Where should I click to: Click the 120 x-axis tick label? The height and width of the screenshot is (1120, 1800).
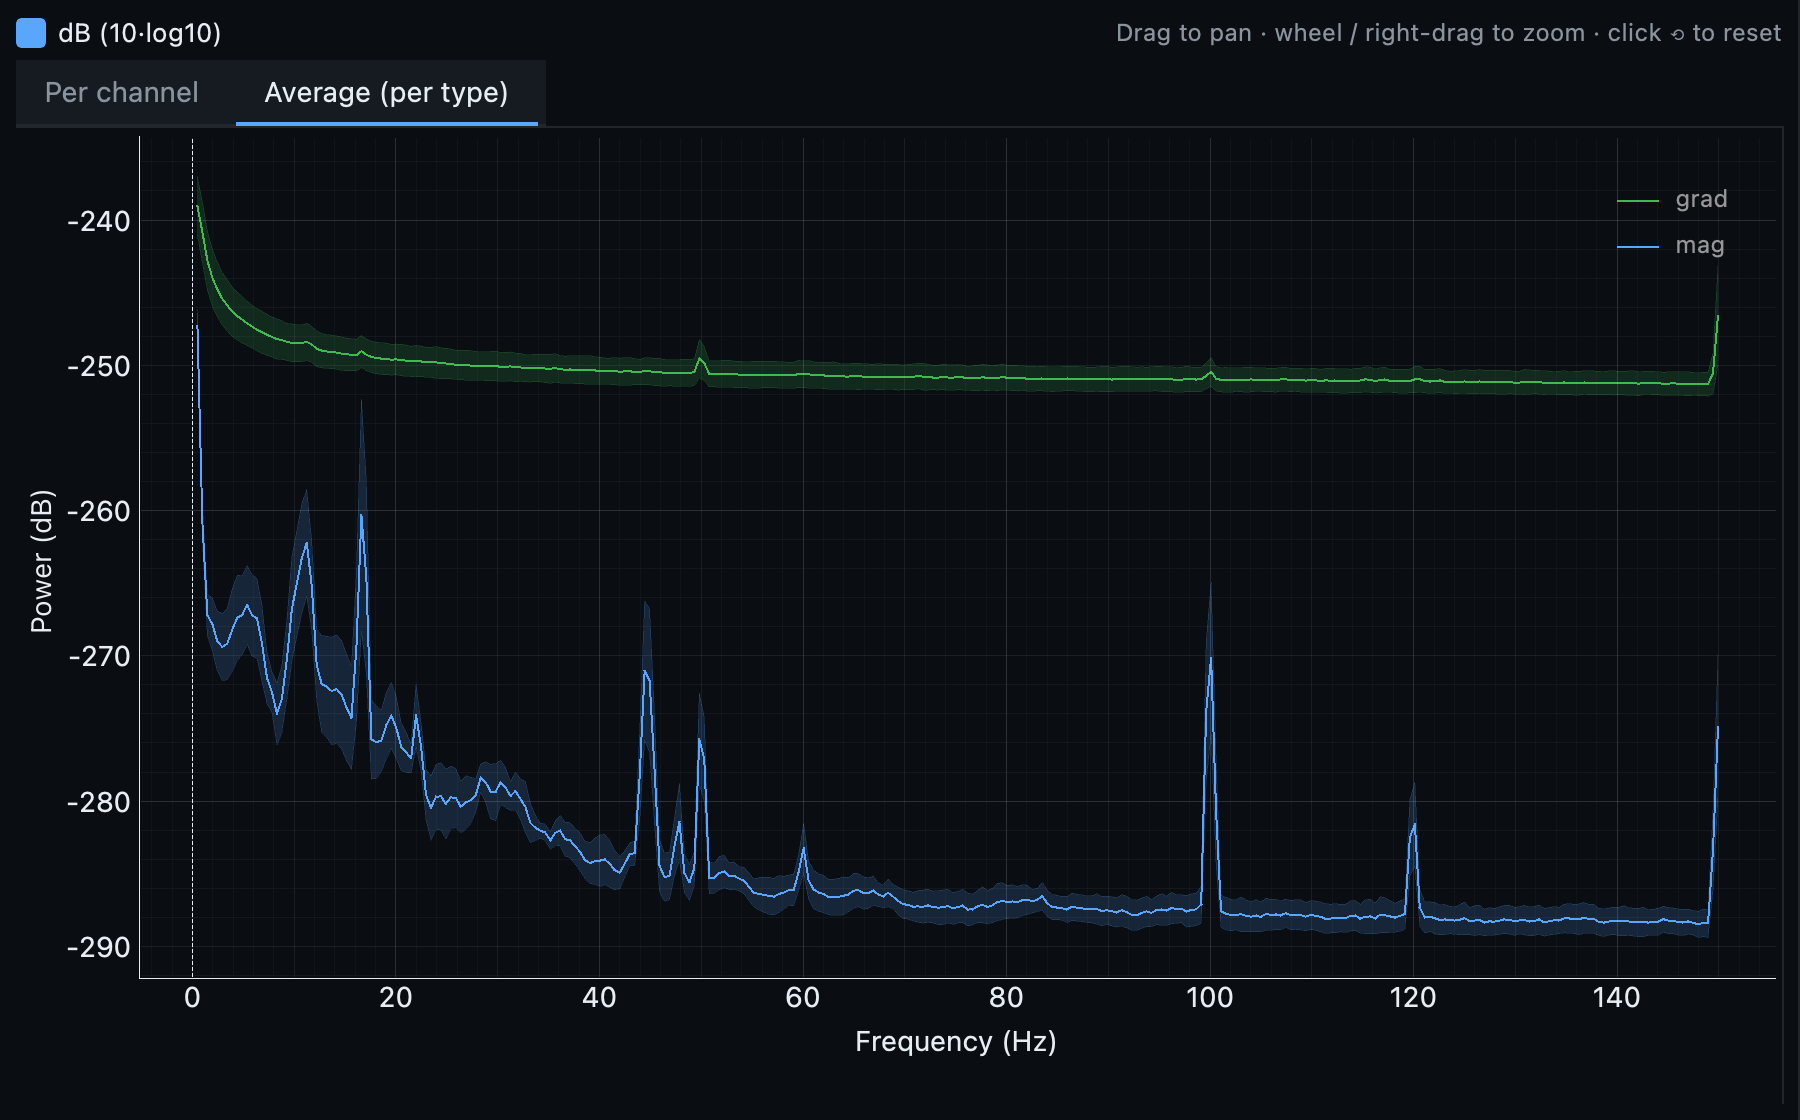pos(1413,997)
